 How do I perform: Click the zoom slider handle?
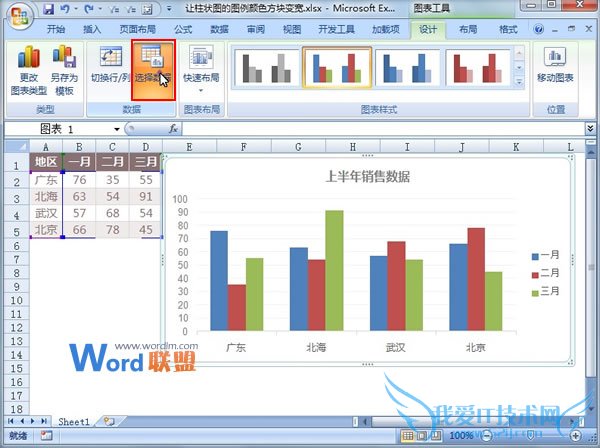coord(530,435)
